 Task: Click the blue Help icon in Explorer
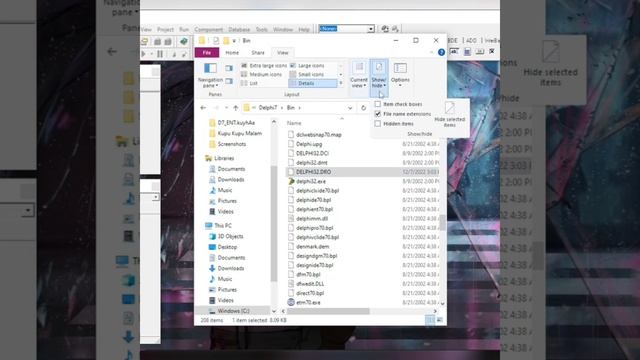click(x=441, y=52)
